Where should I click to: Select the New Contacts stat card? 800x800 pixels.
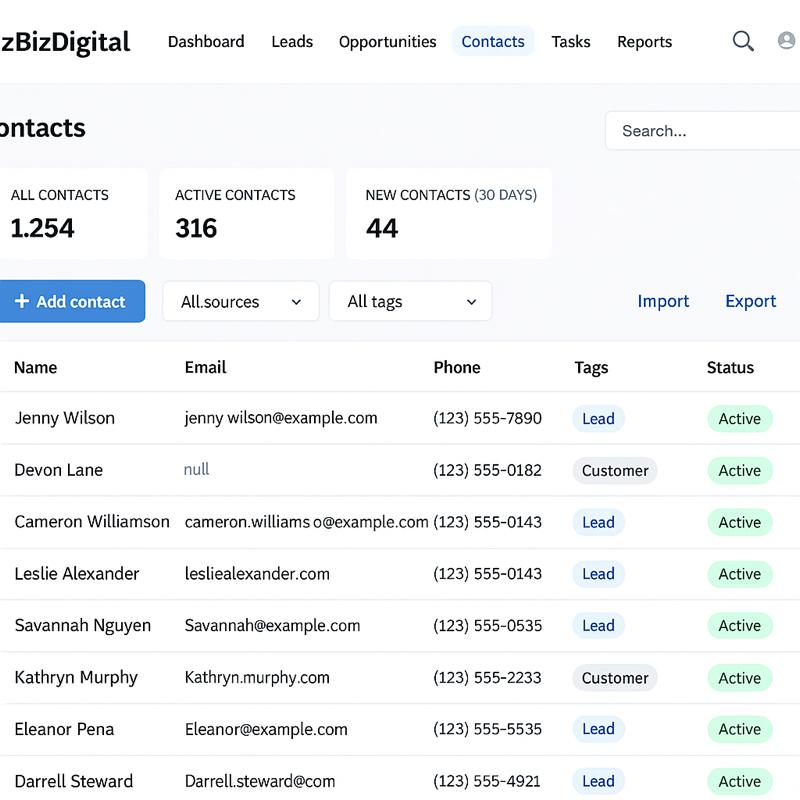(x=449, y=213)
